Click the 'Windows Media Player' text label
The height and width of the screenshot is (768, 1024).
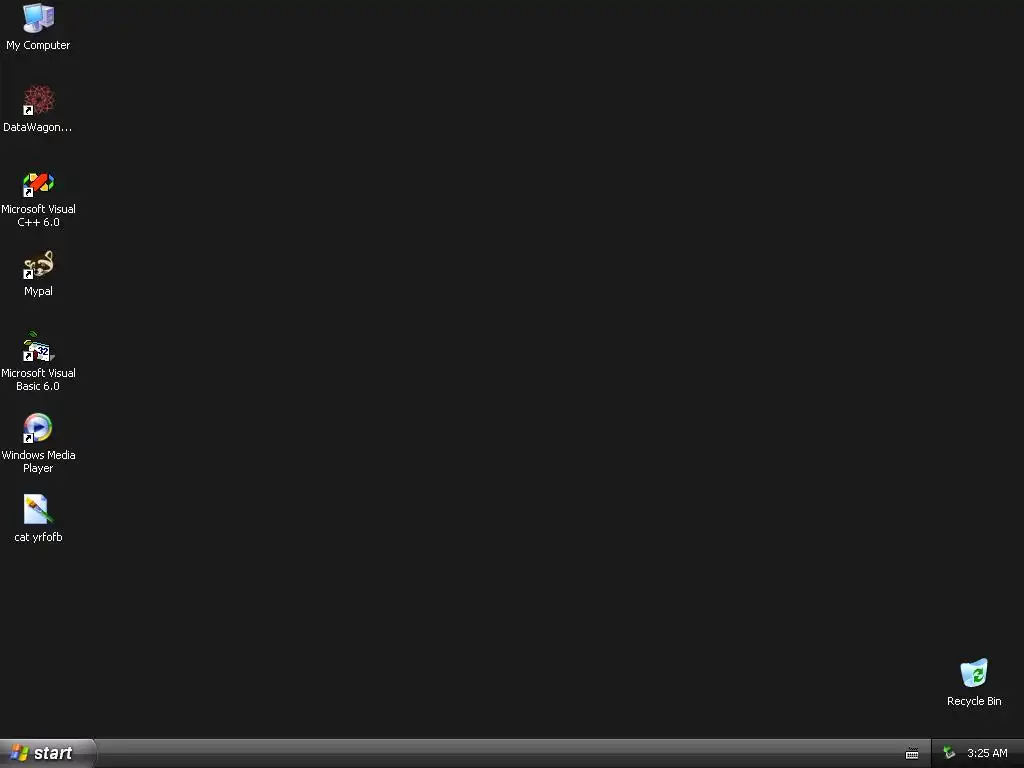(x=38, y=461)
